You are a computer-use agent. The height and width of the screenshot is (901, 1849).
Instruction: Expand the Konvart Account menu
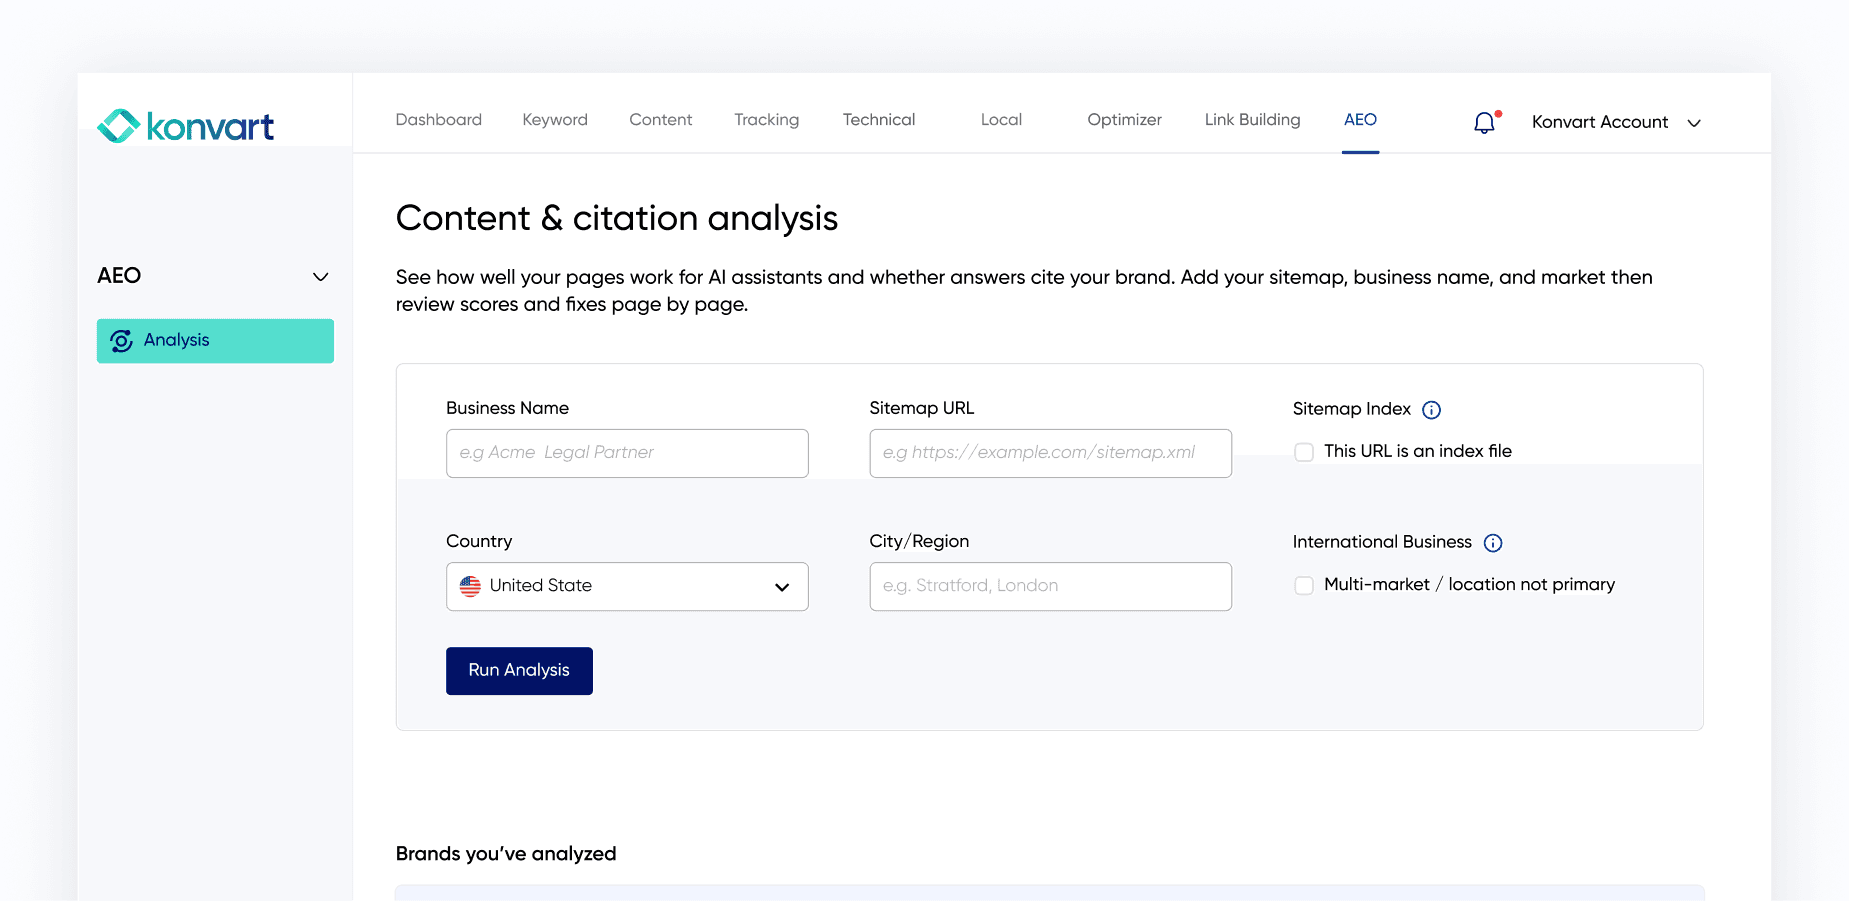1616,122
